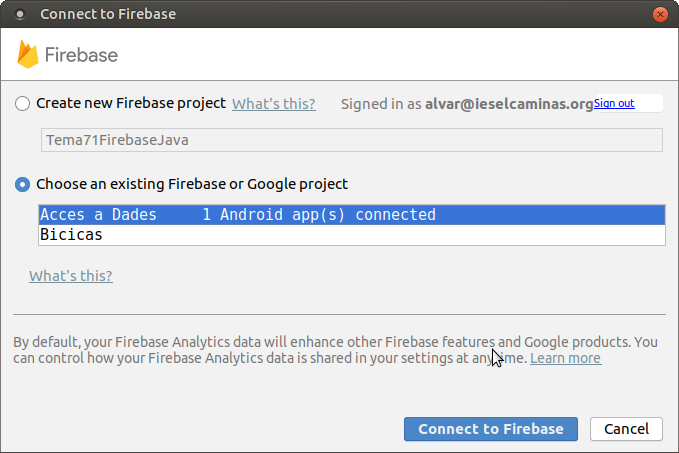Click the Firebase heading text
The height and width of the screenshot is (453, 679).
pyautogui.click(x=82, y=54)
